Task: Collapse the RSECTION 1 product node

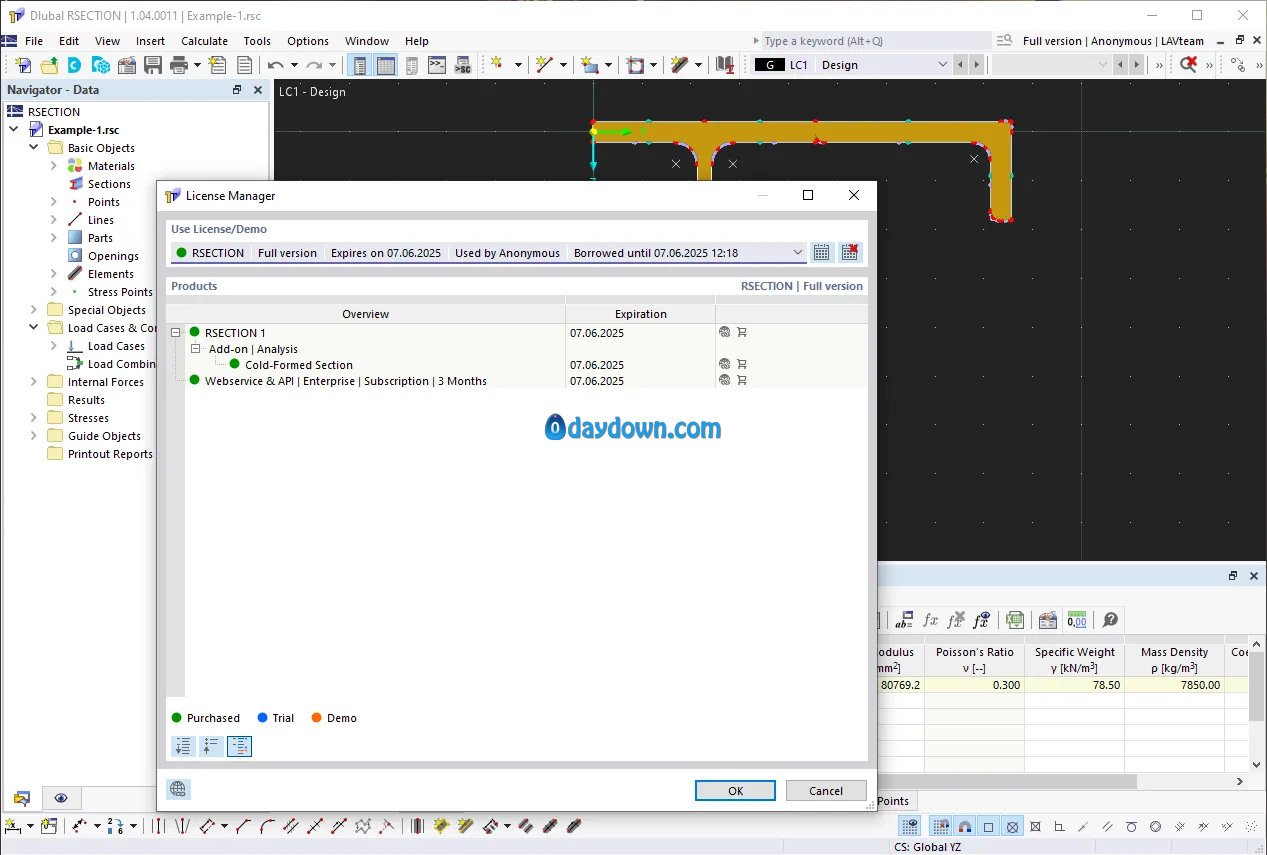Action: point(177,333)
